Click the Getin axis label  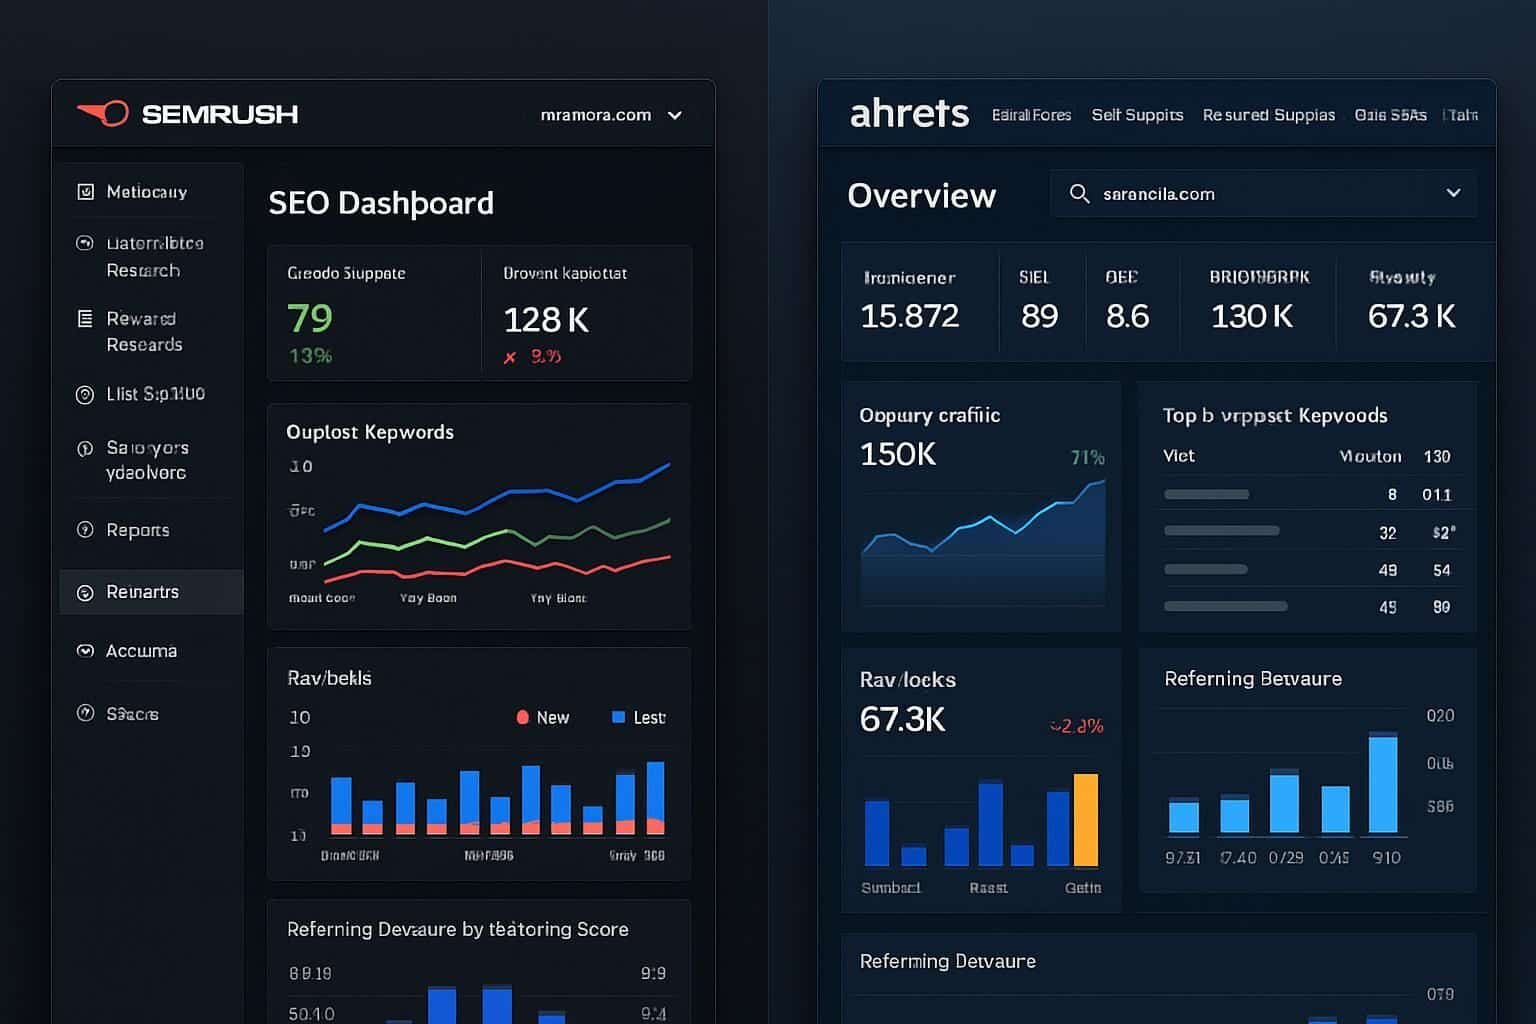coord(1083,888)
